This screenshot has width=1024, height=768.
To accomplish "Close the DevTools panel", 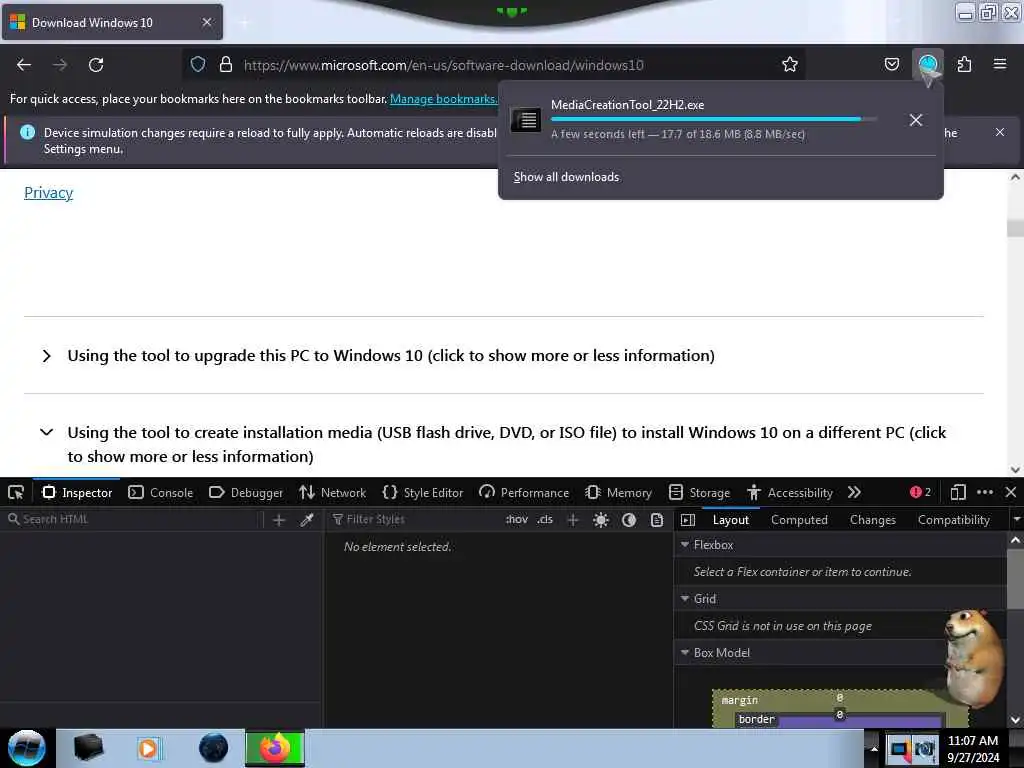I will tap(1010, 492).
